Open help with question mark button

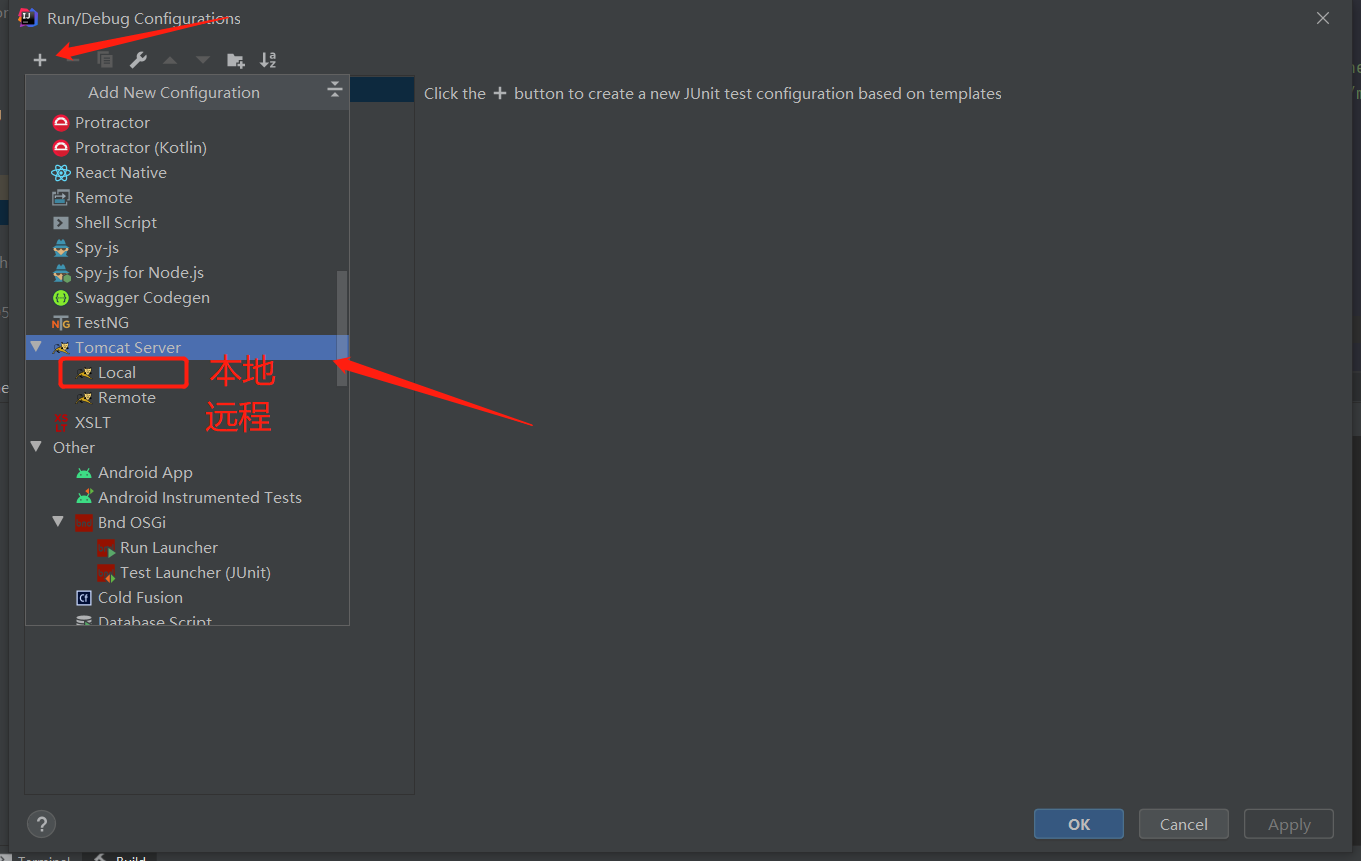pyautogui.click(x=41, y=824)
